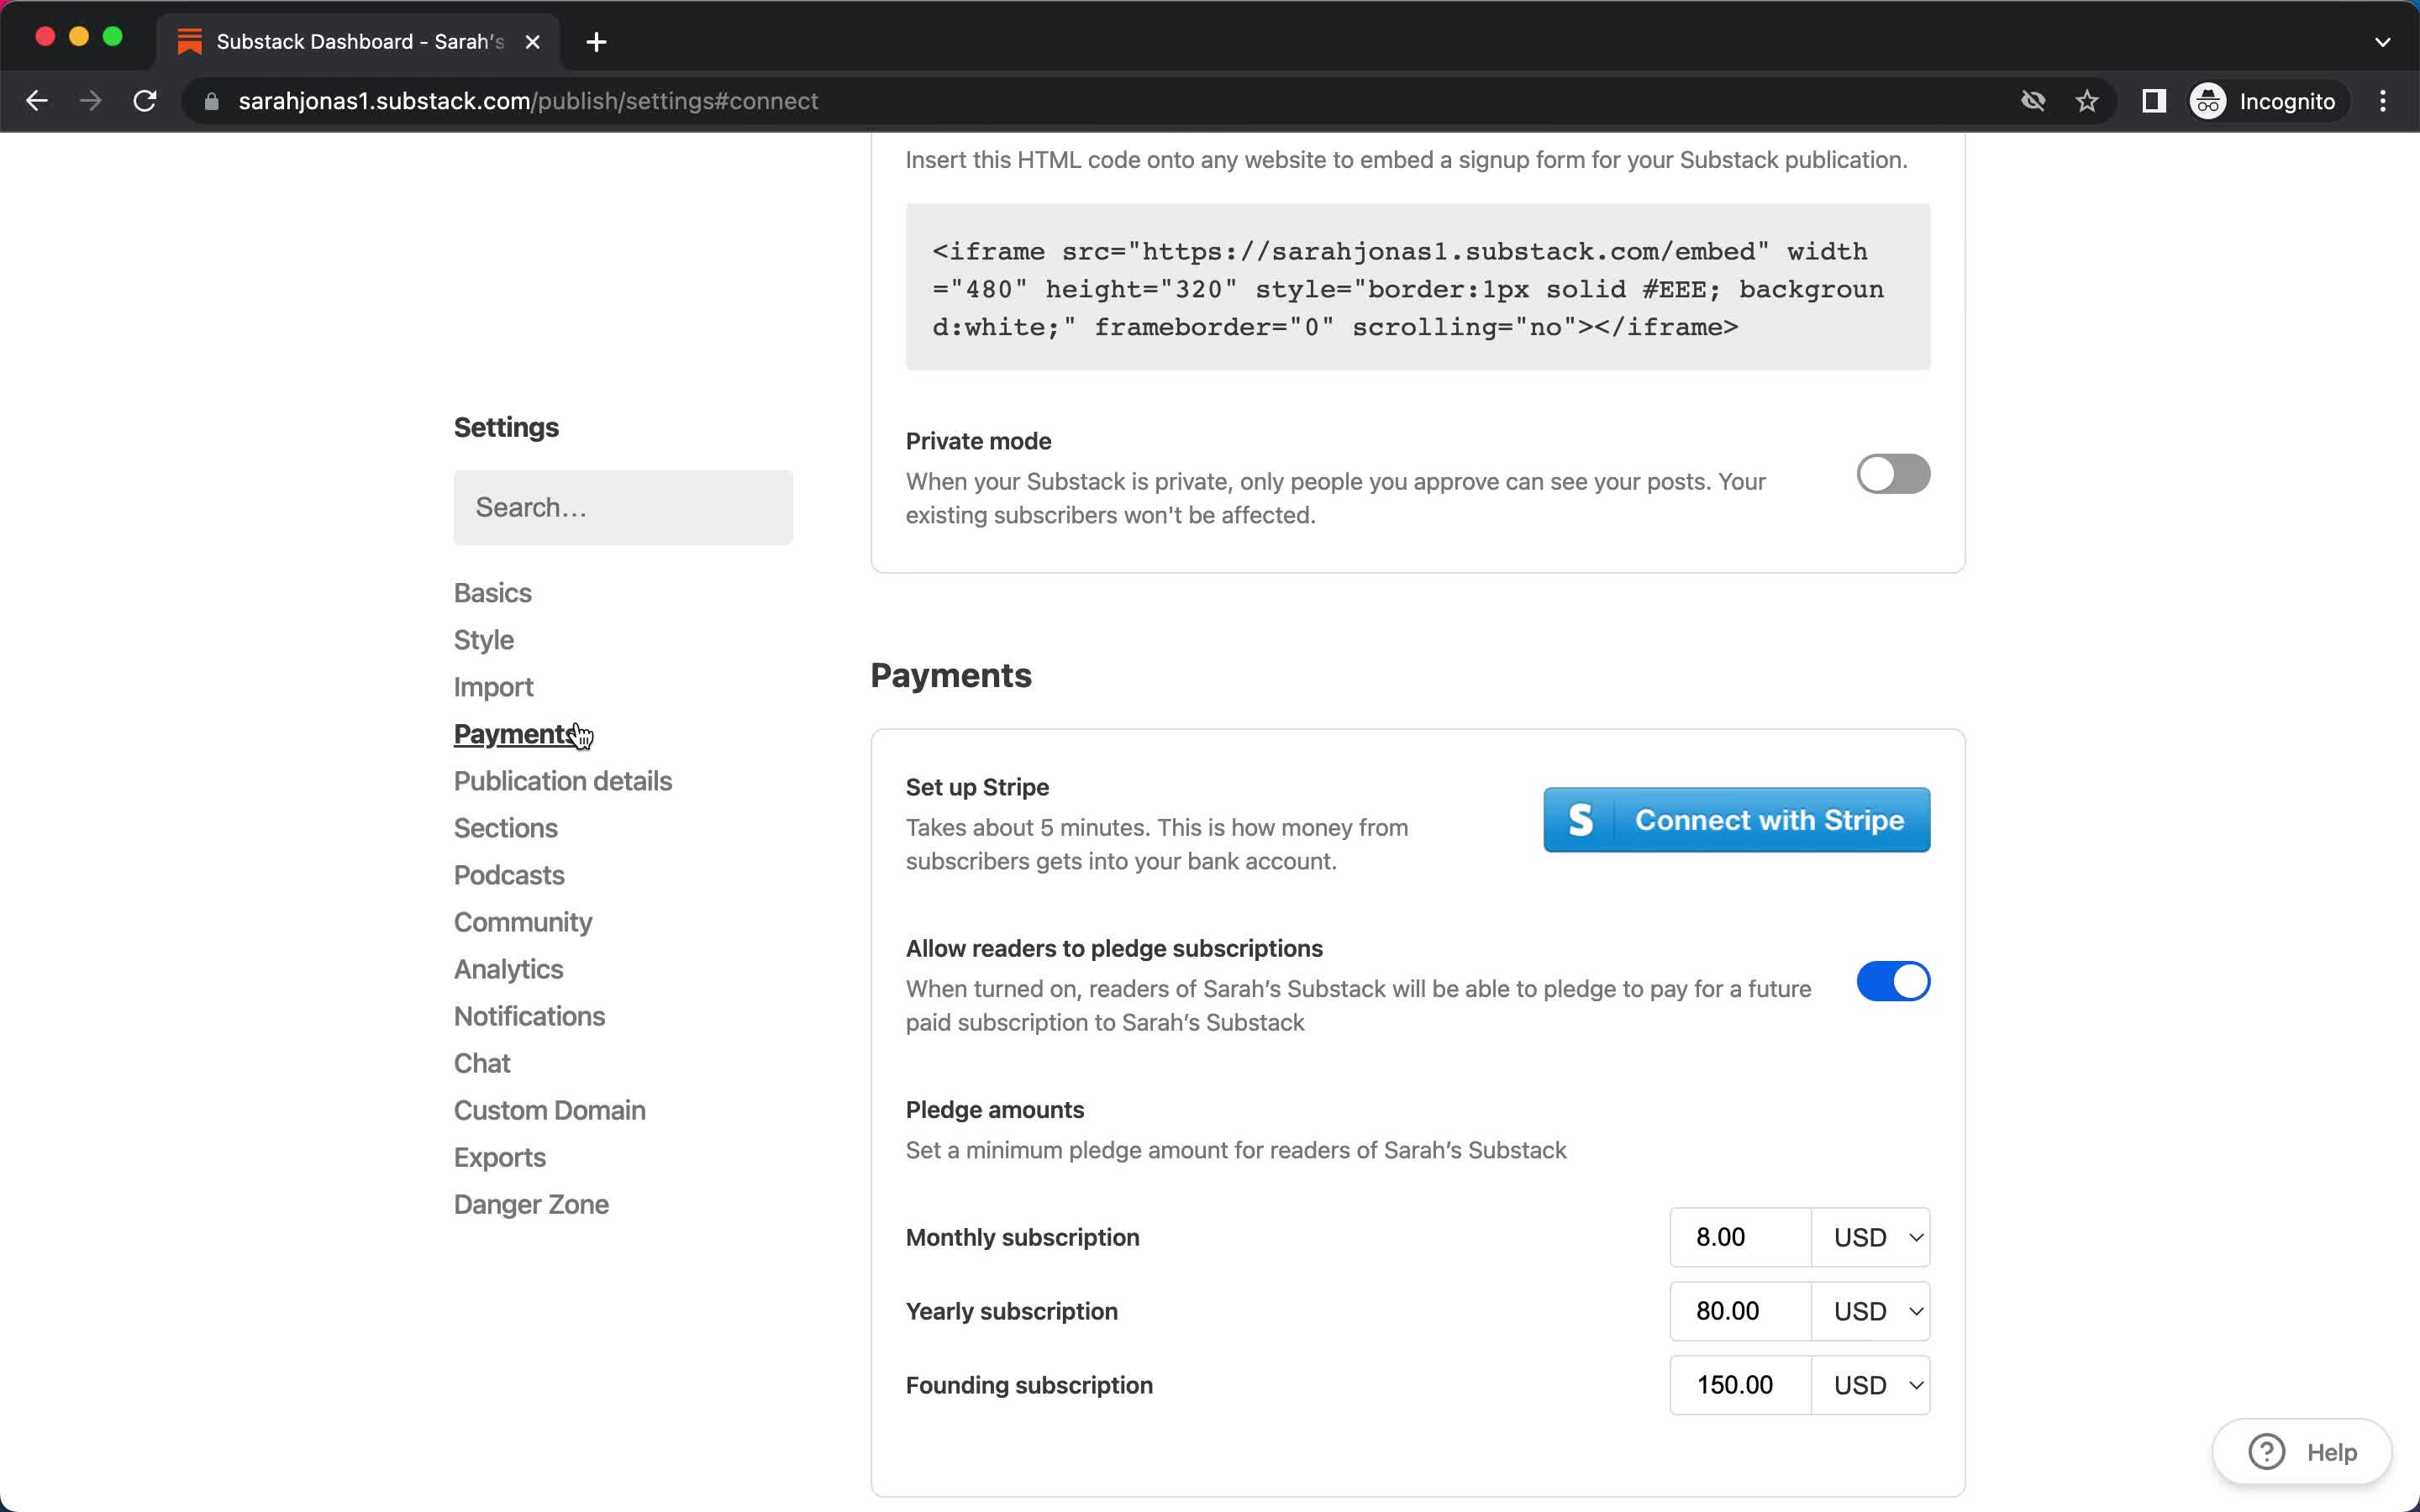2420x1512 pixels.
Task: Click the Danger Zone settings link
Action: [x=531, y=1204]
